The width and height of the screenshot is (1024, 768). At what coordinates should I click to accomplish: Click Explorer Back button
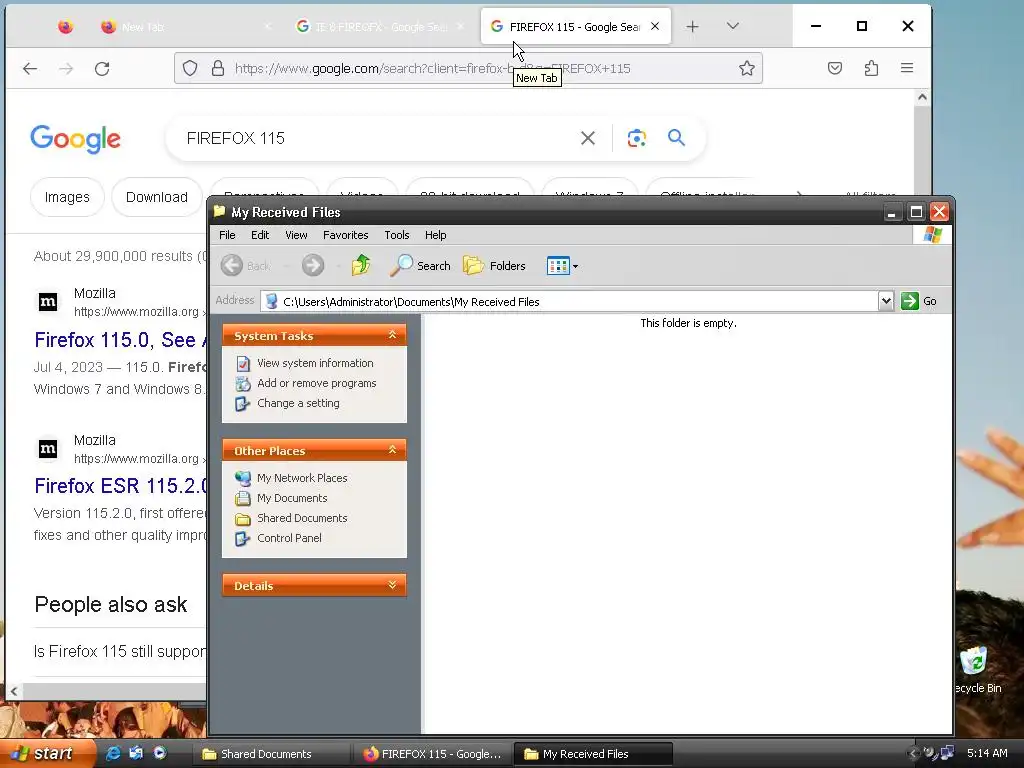[246, 266]
